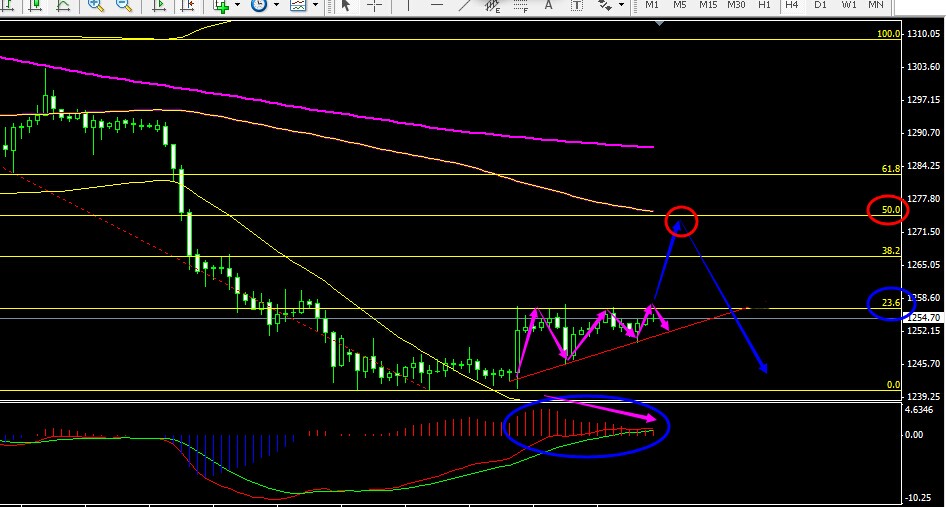Switch timeframe to M15
This screenshot has height=507, width=946.
[x=708, y=5]
